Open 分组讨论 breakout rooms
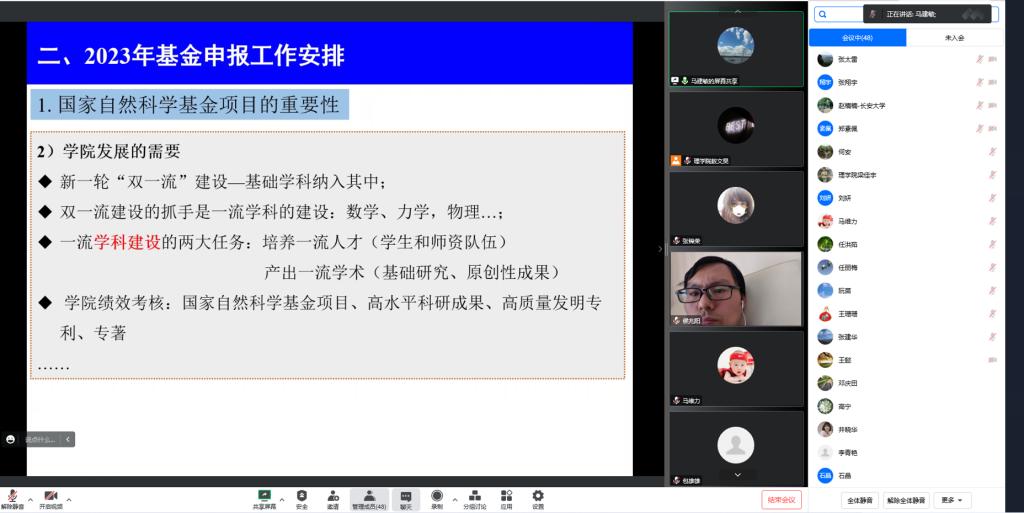Screen dimensions: 1024x513 click(474, 496)
